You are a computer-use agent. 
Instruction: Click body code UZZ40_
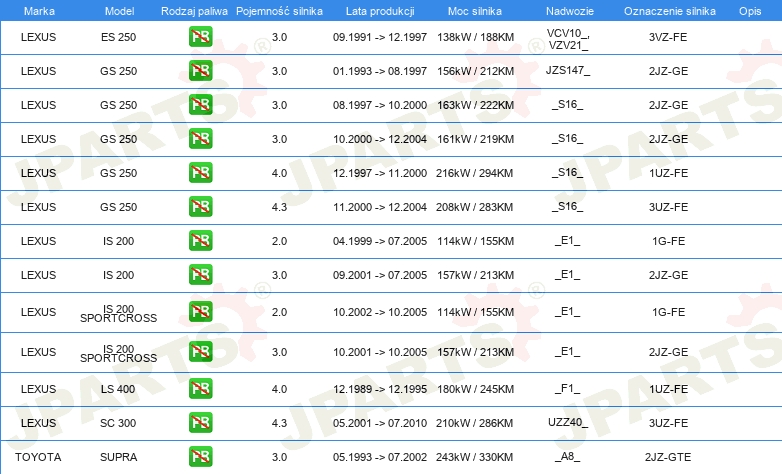[568, 422]
